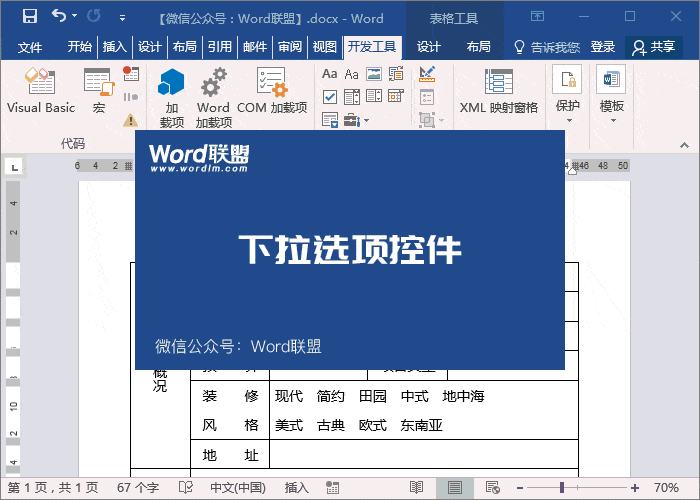Save the document
Image resolution: width=700 pixels, height=500 pixels.
point(30,17)
